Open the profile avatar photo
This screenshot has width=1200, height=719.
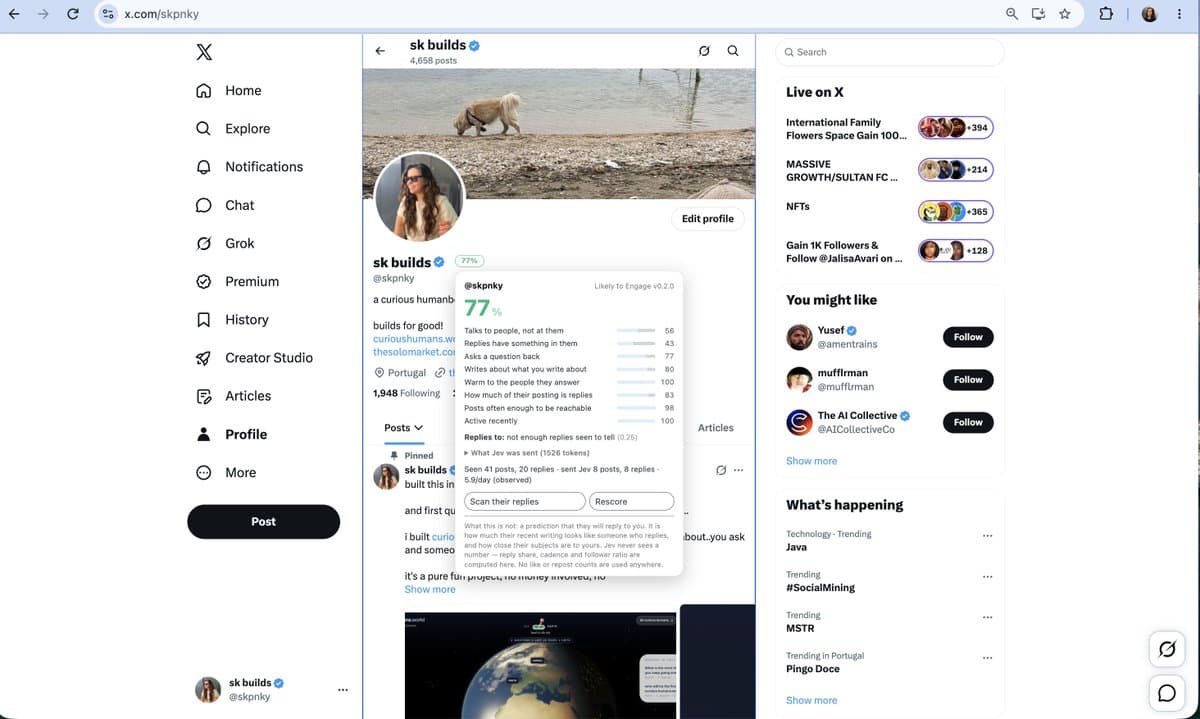pos(419,198)
